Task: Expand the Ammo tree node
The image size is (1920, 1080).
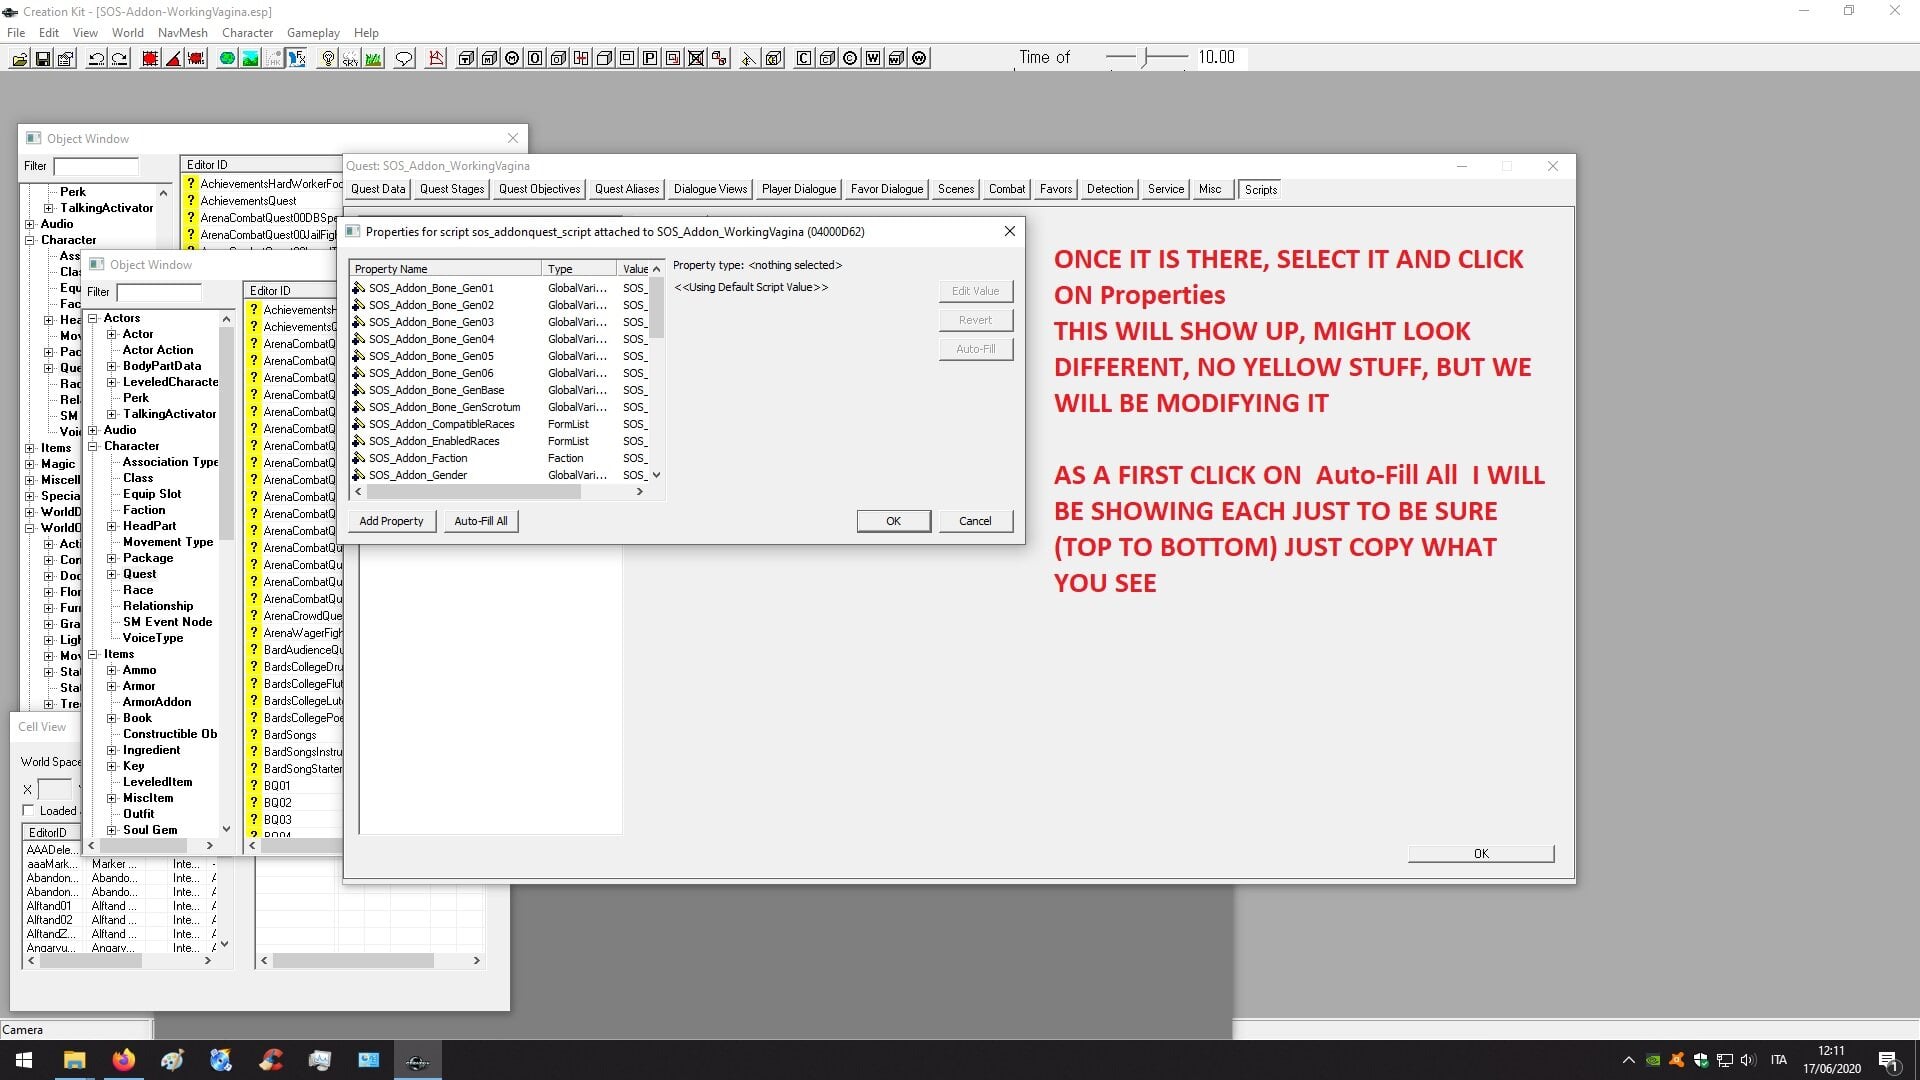Action: click(x=112, y=670)
